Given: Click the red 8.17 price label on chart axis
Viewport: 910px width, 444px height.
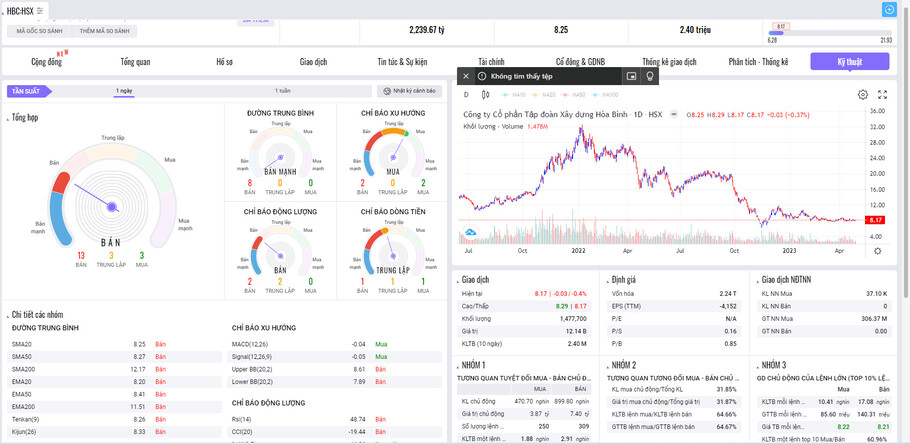Looking at the screenshot, I should tap(875, 220).
